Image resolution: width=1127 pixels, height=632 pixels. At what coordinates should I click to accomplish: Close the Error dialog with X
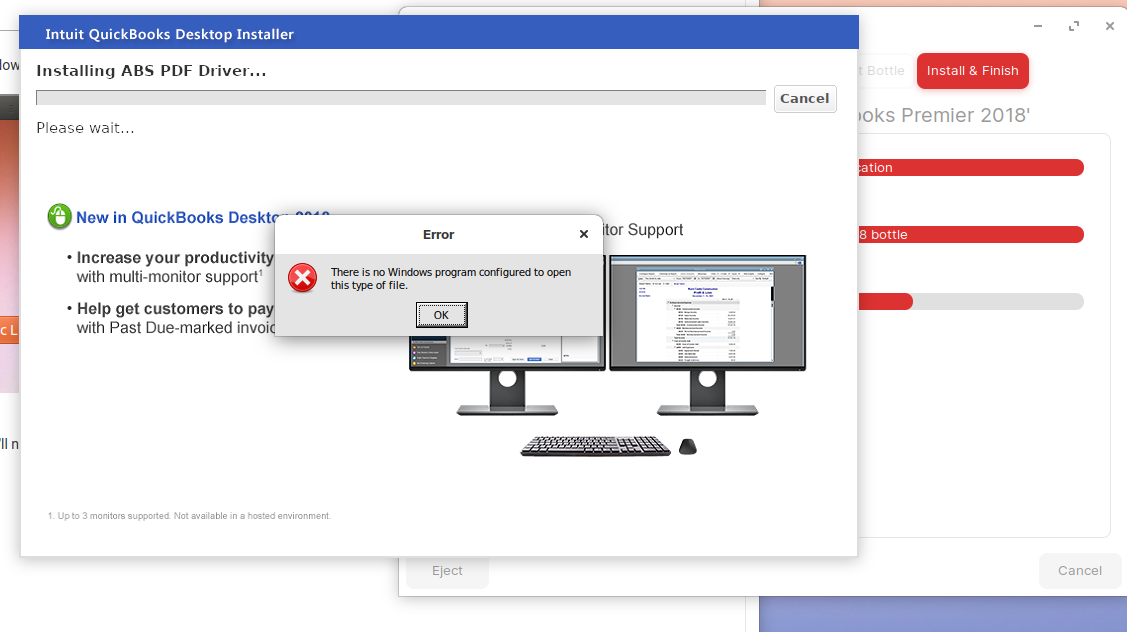click(x=584, y=234)
